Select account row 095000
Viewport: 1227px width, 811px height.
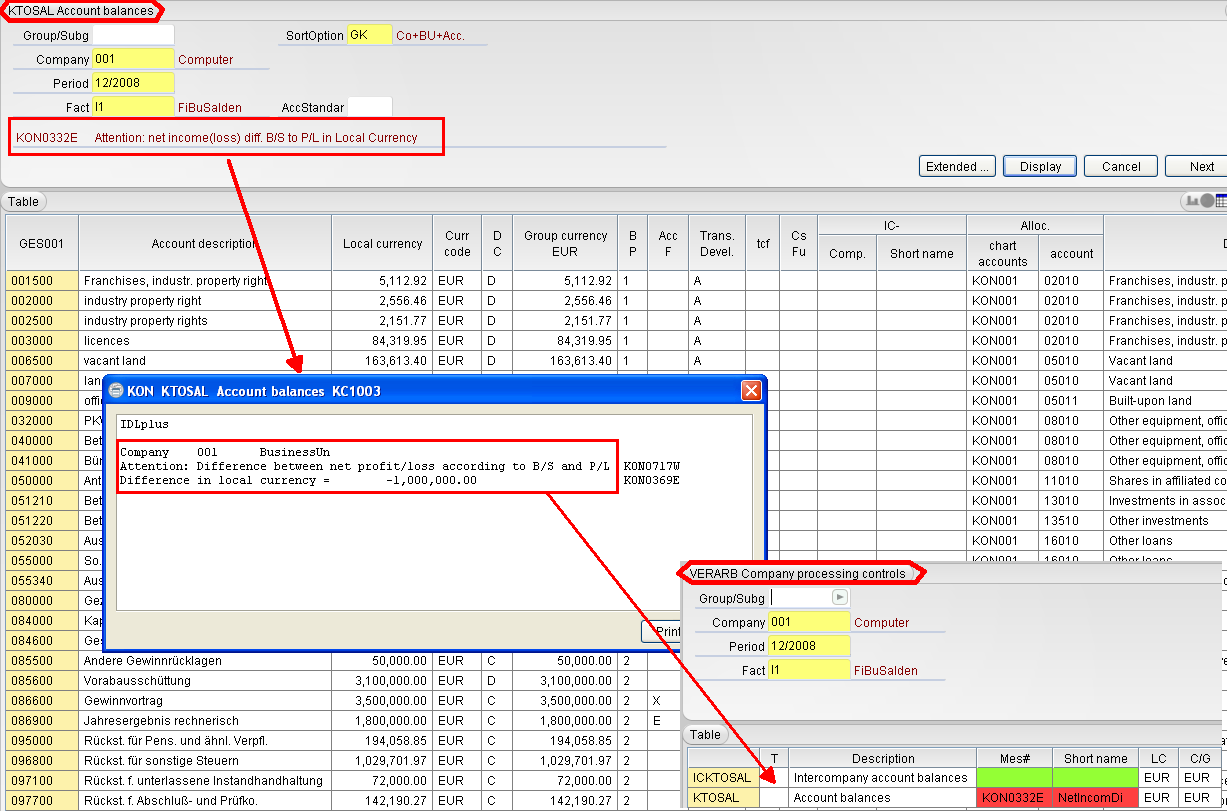point(41,741)
